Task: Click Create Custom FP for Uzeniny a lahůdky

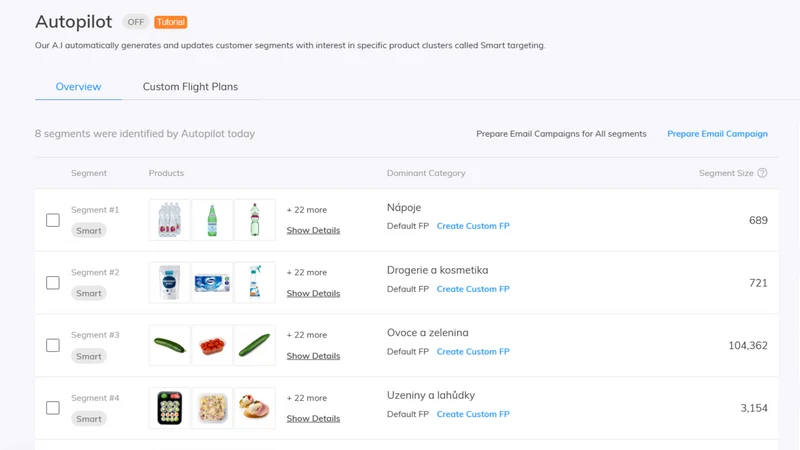Action: point(473,414)
